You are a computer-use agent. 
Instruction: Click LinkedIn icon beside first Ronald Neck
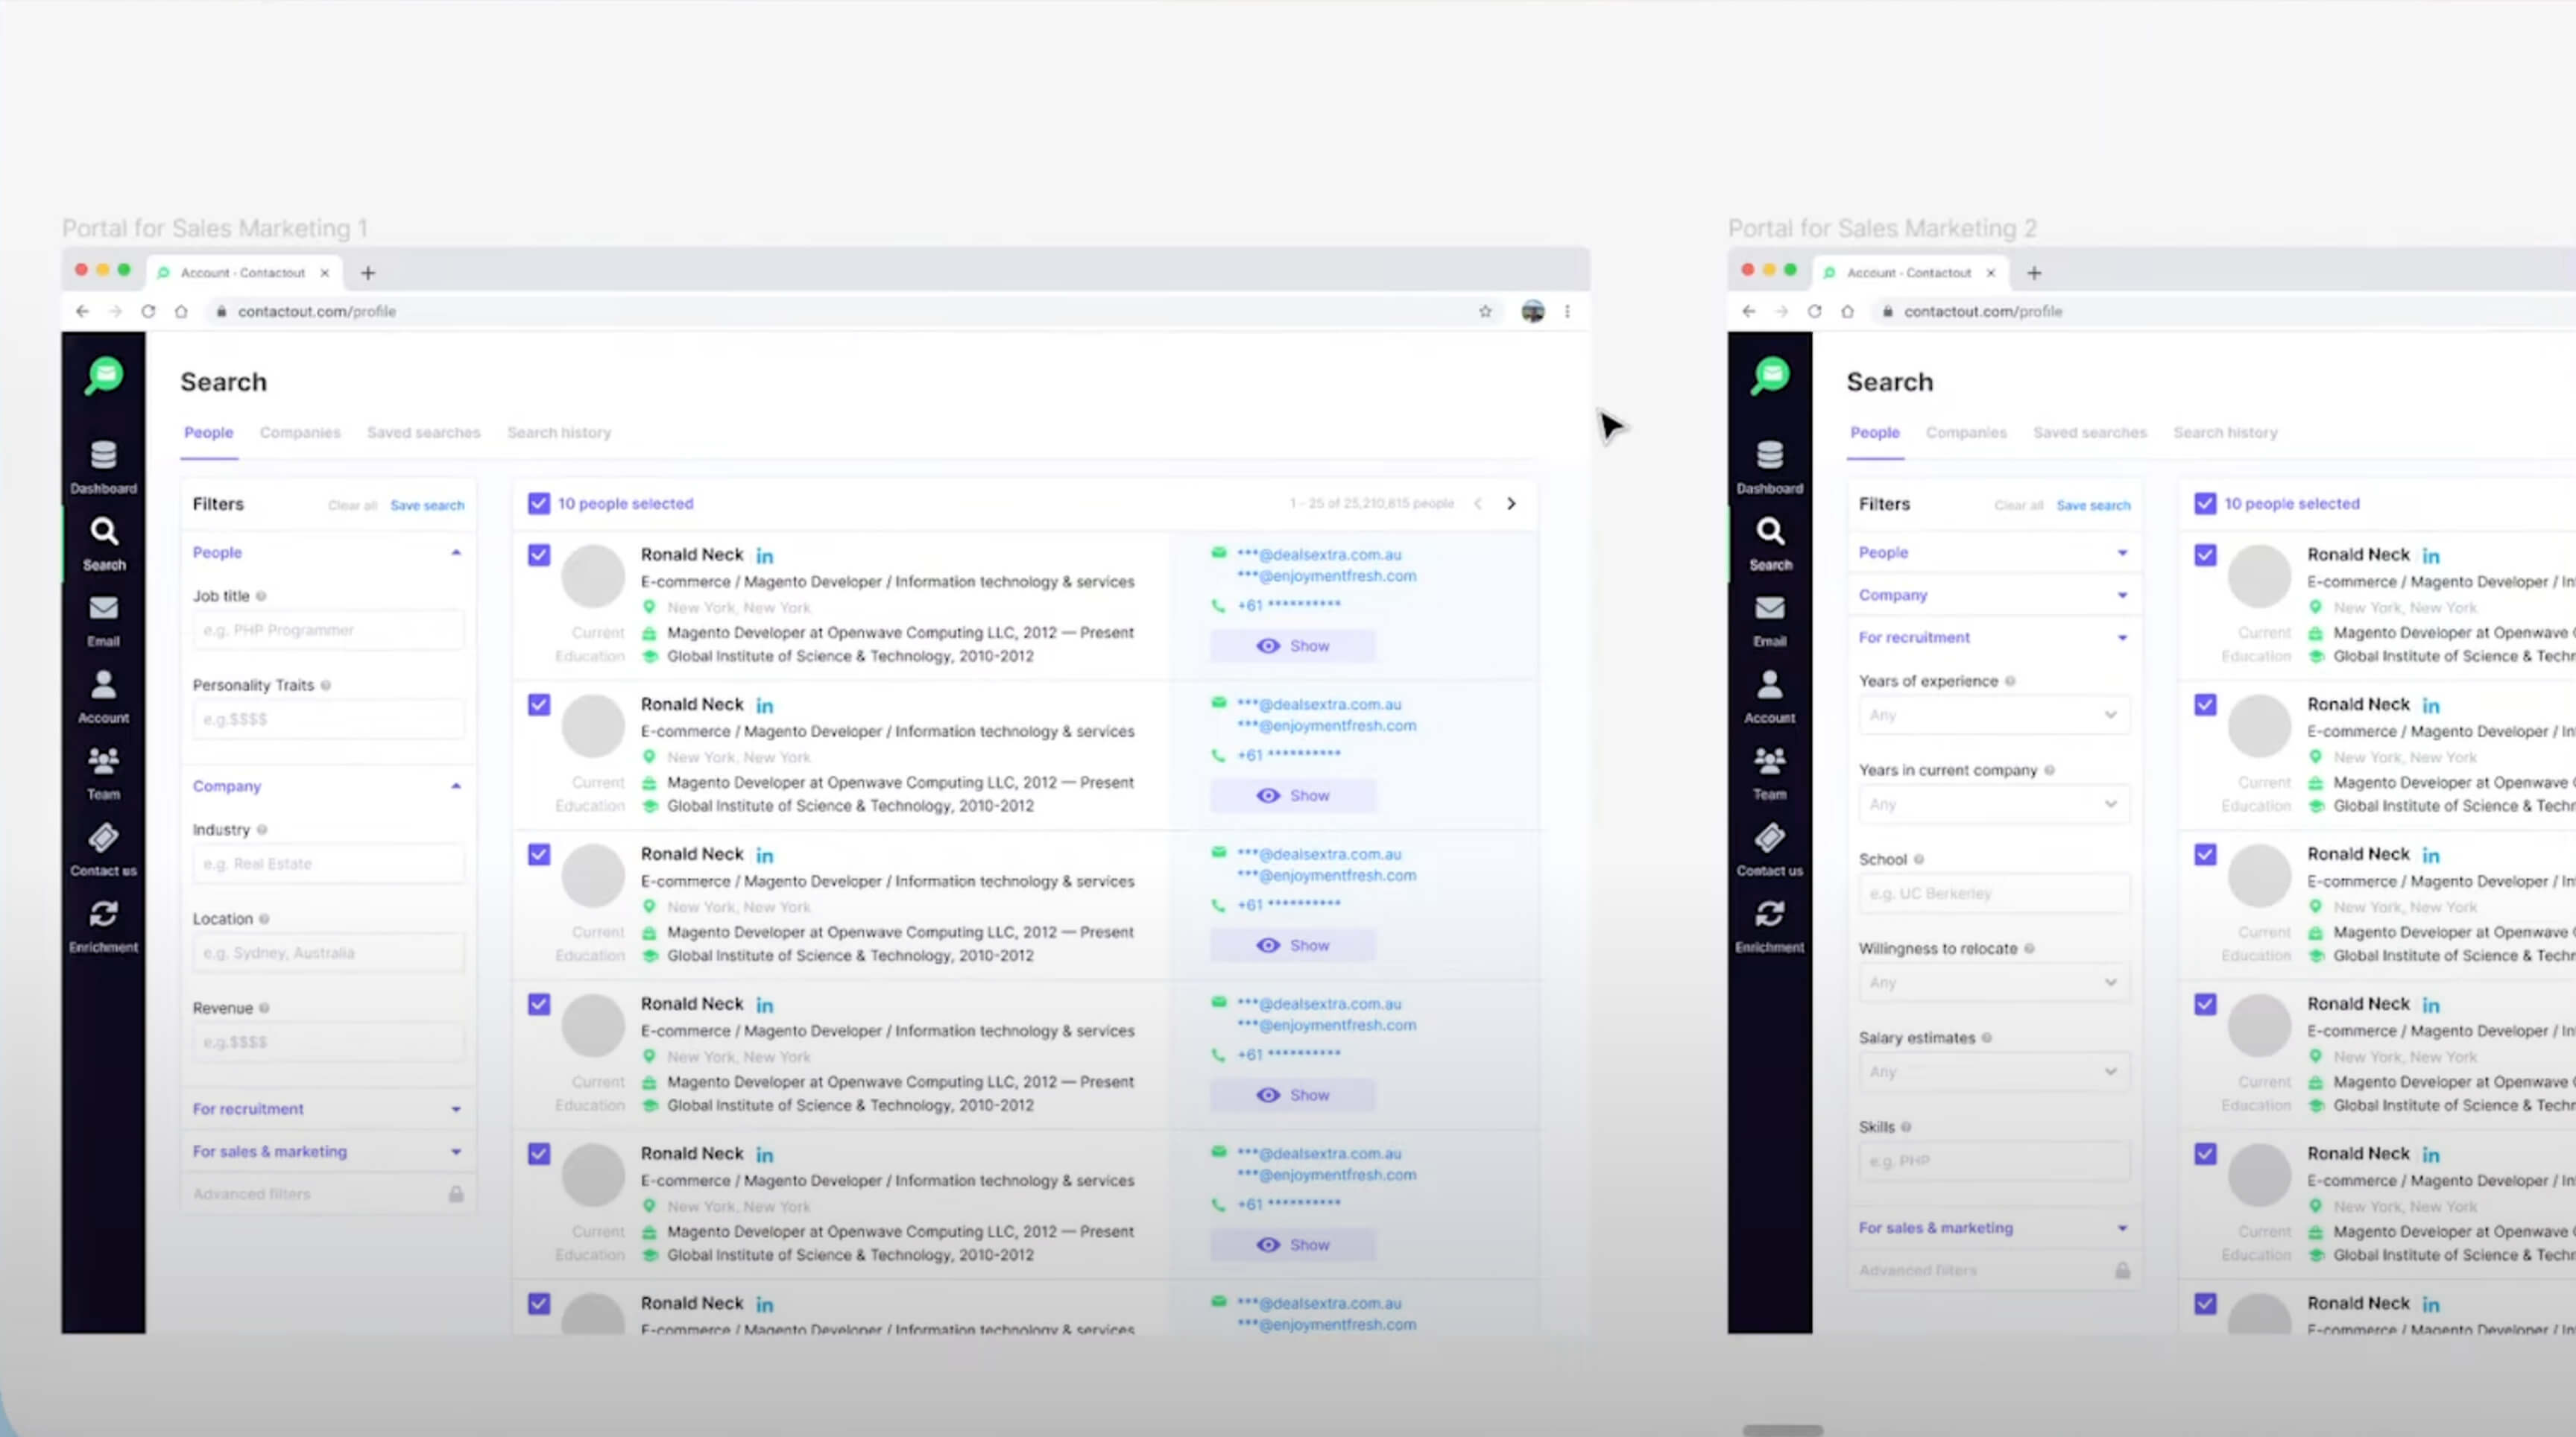pos(765,556)
